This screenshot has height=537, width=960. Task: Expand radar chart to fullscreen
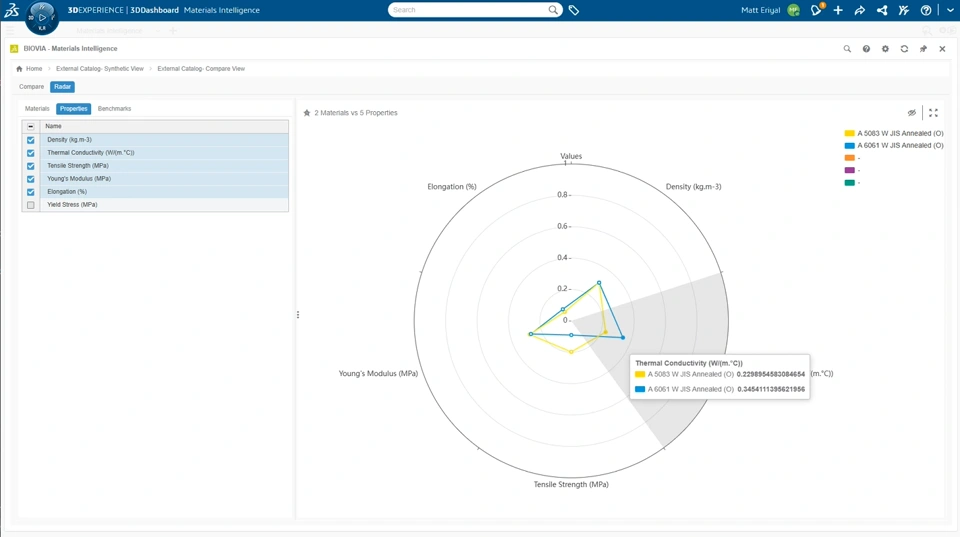point(933,113)
